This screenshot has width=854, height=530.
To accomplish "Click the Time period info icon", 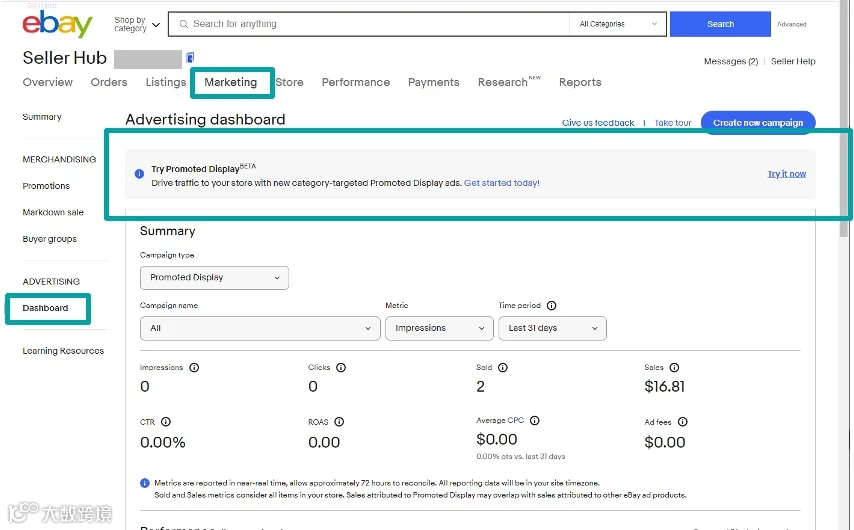I will coord(551,306).
